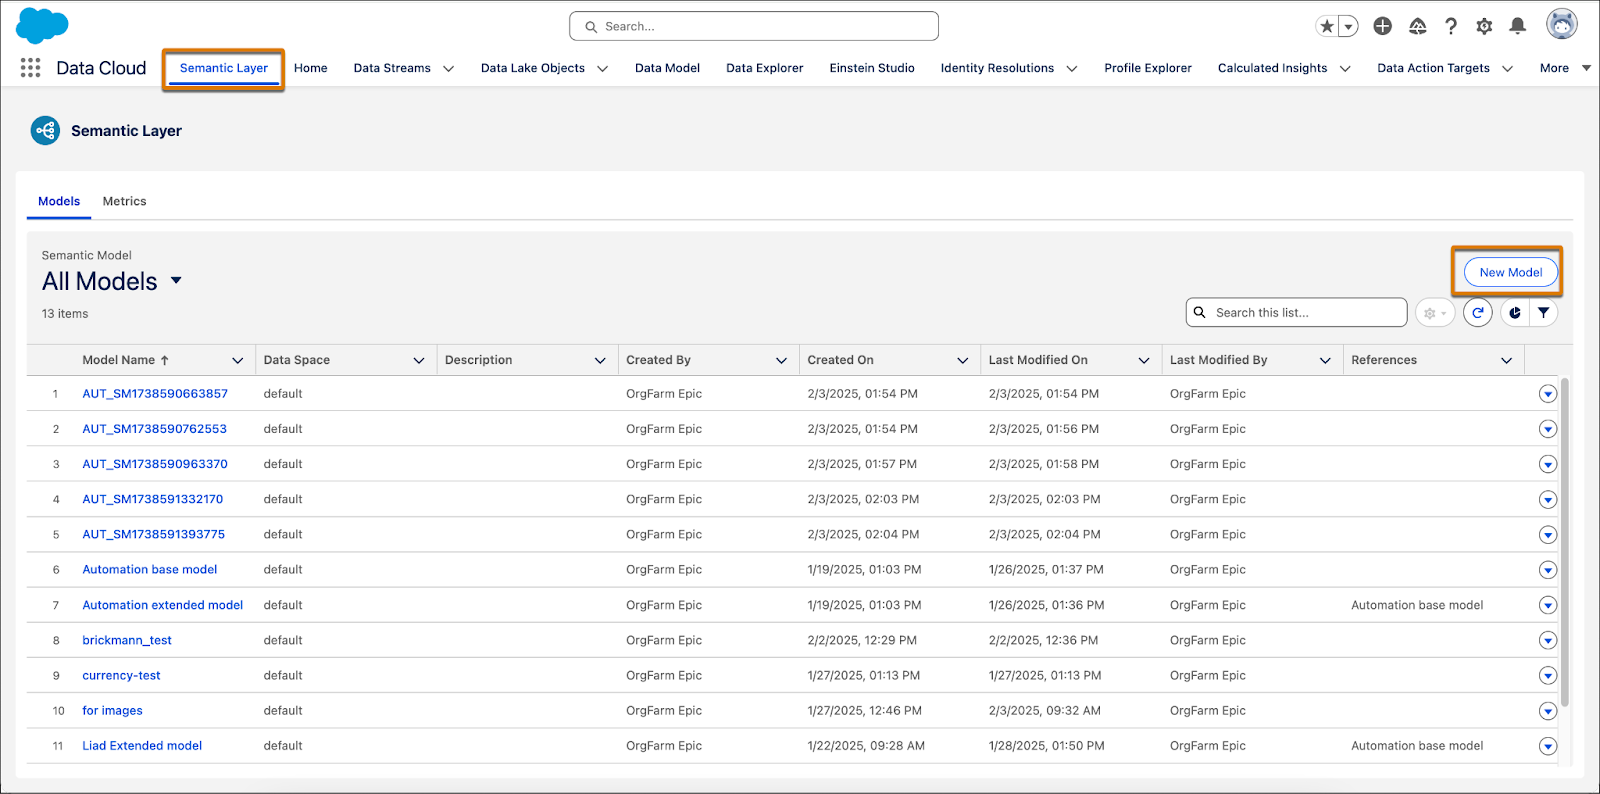This screenshot has height=794, width=1600.
Task: Open row actions for brickmann_test
Action: (x=1548, y=640)
